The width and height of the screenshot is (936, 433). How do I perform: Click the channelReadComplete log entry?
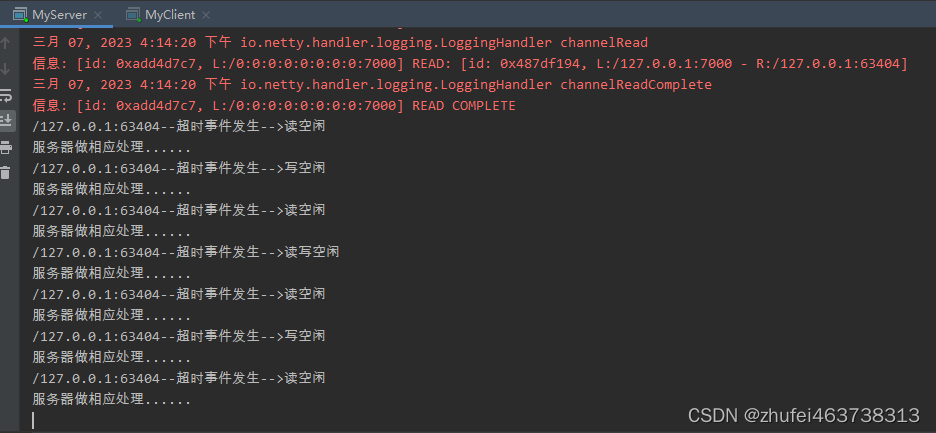[372, 85]
